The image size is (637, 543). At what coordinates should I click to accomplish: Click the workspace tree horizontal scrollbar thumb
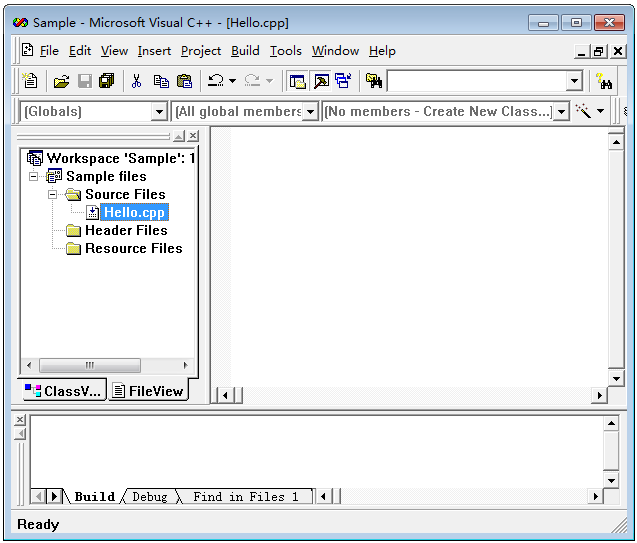(90, 365)
